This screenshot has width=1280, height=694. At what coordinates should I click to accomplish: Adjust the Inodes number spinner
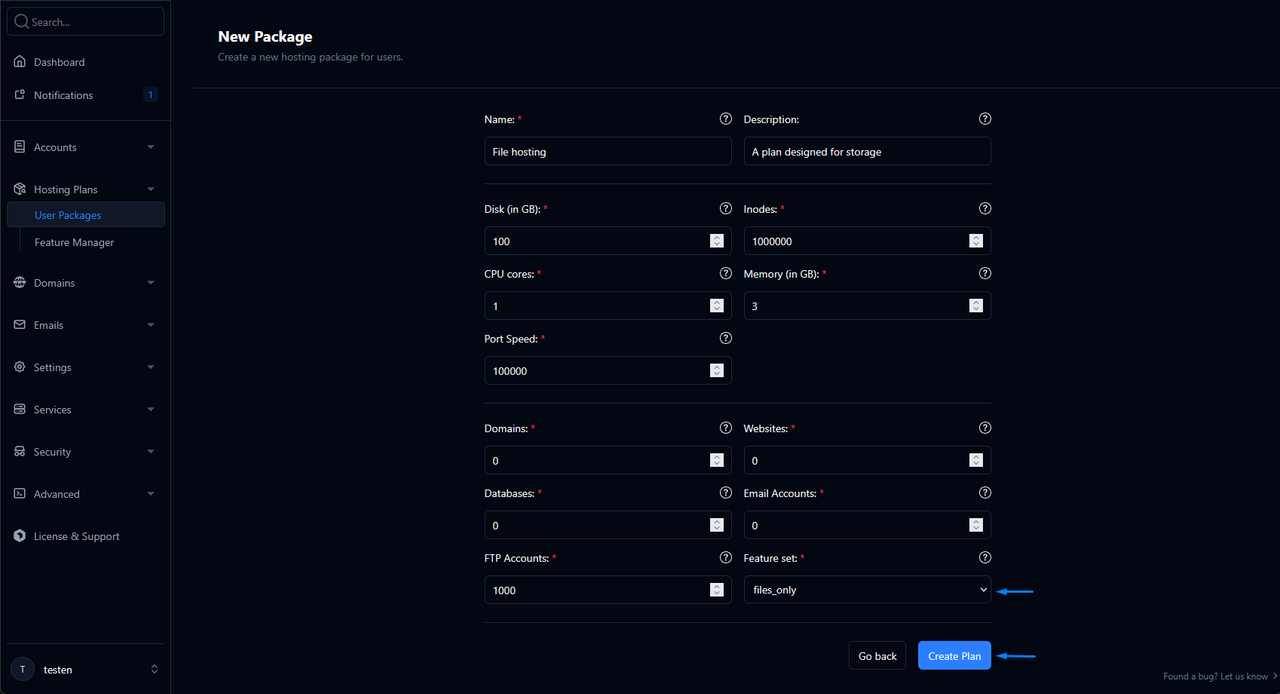coord(976,241)
